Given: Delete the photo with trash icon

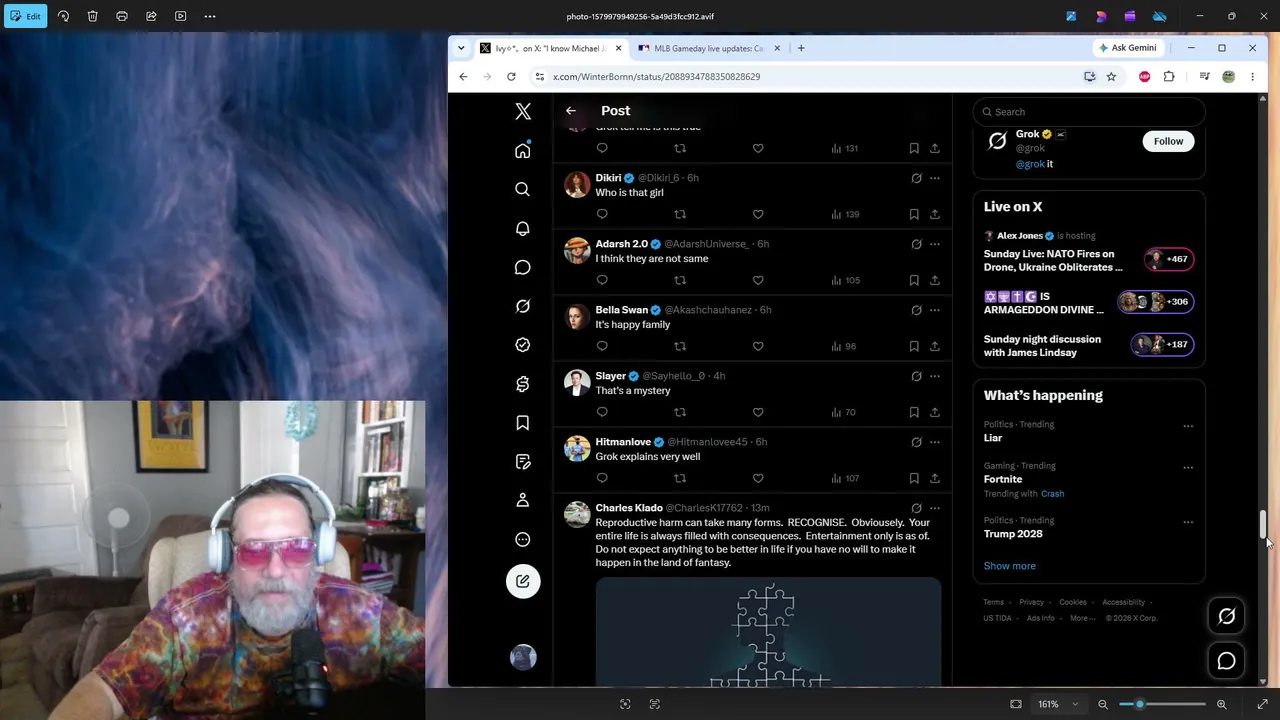Looking at the screenshot, I should [92, 16].
